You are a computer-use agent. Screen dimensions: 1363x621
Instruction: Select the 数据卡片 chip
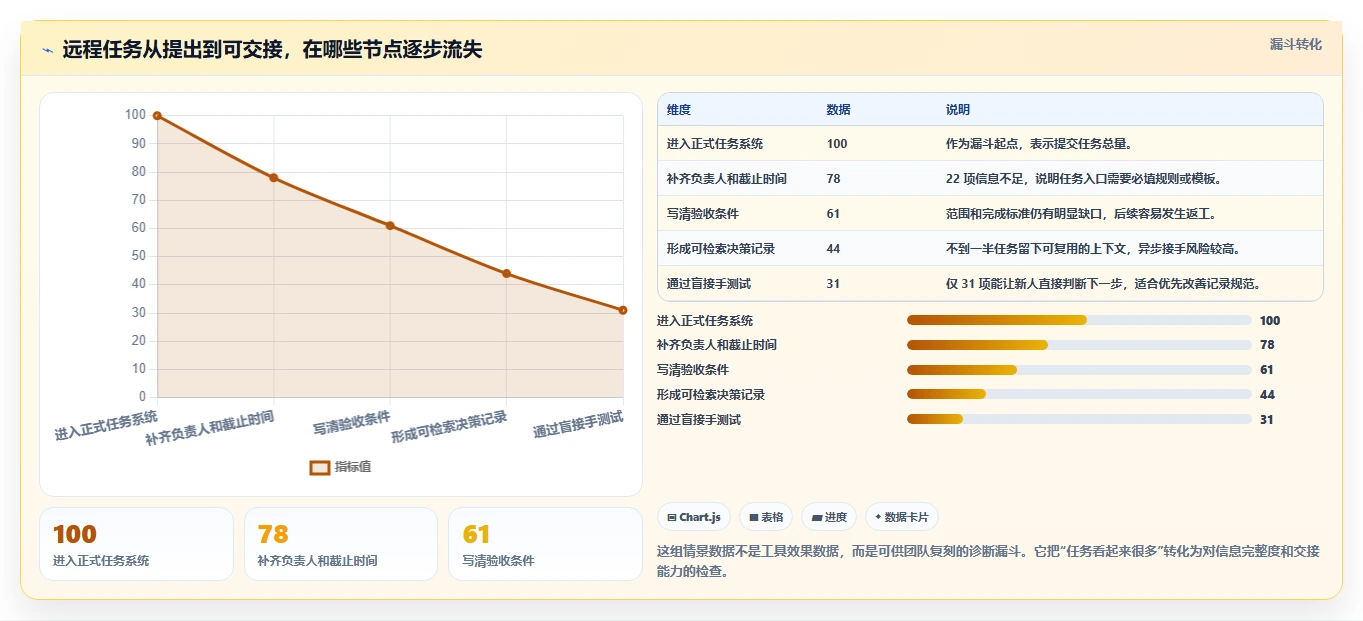pyautogui.click(x=902, y=517)
